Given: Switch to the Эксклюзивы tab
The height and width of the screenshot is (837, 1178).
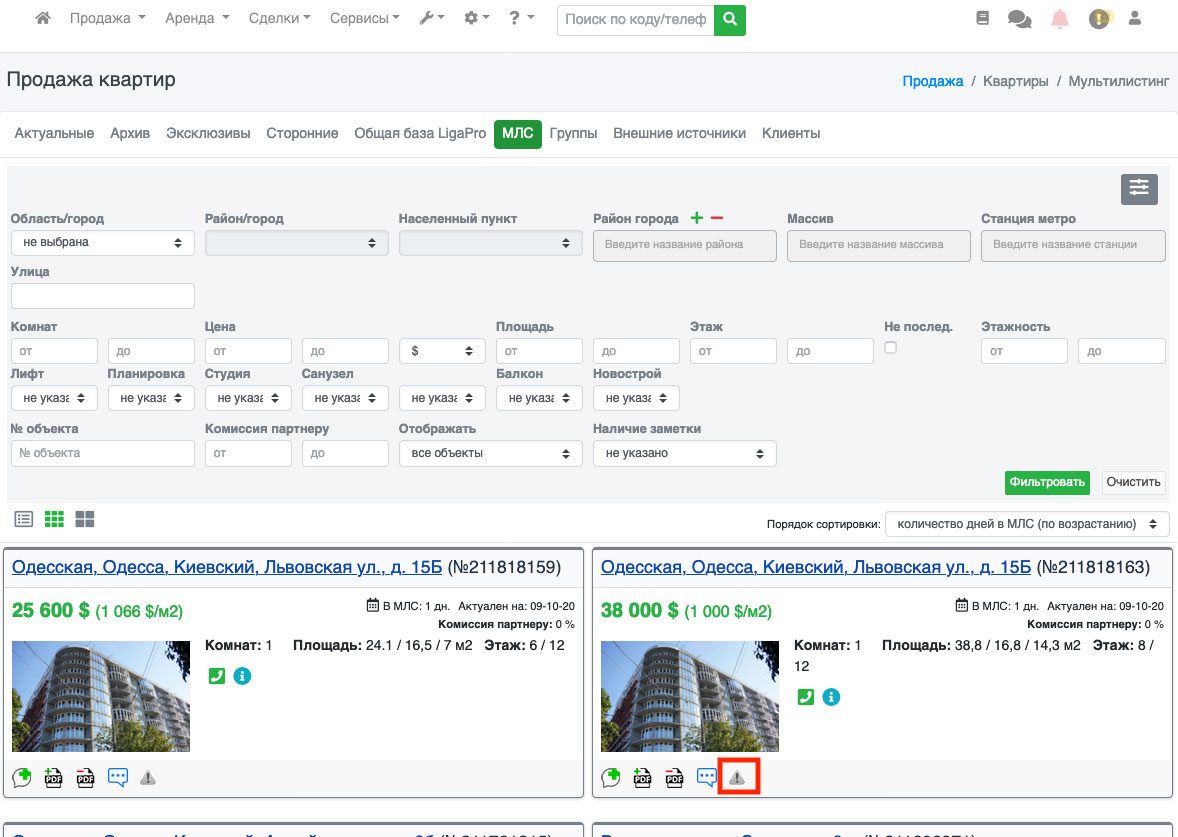Looking at the screenshot, I should (208, 133).
